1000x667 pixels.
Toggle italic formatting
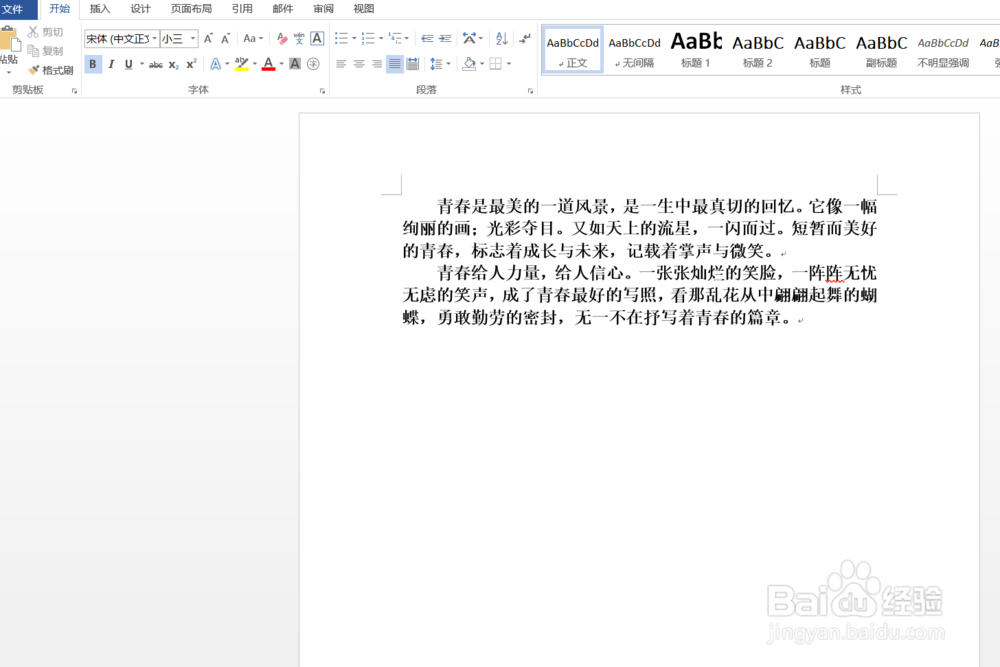click(x=112, y=63)
